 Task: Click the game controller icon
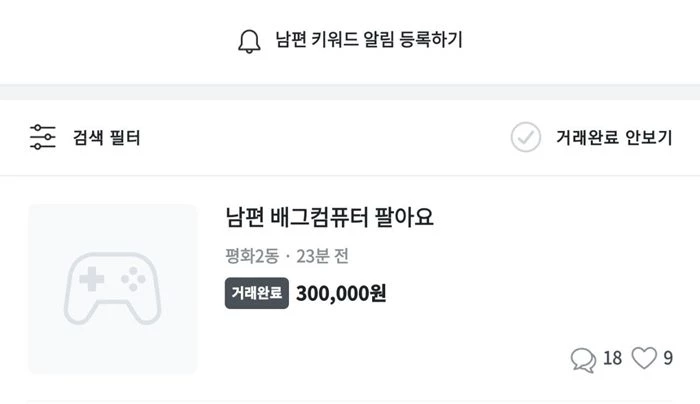(x=112, y=289)
